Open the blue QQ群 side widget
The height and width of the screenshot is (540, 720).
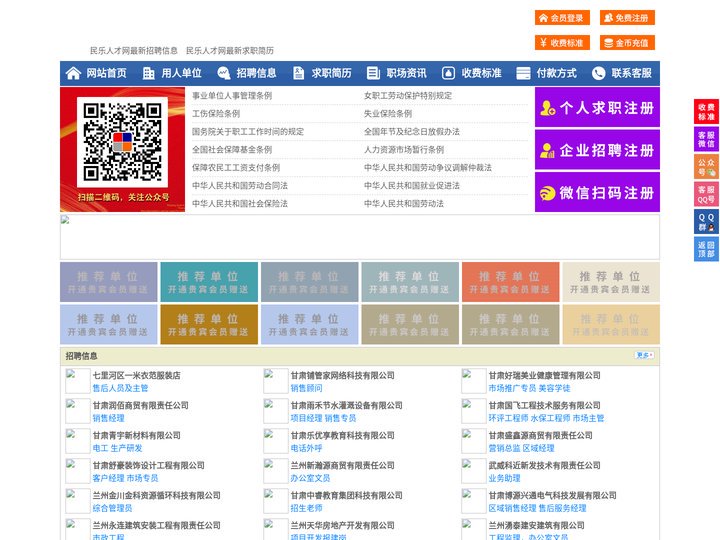coord(706,222)
